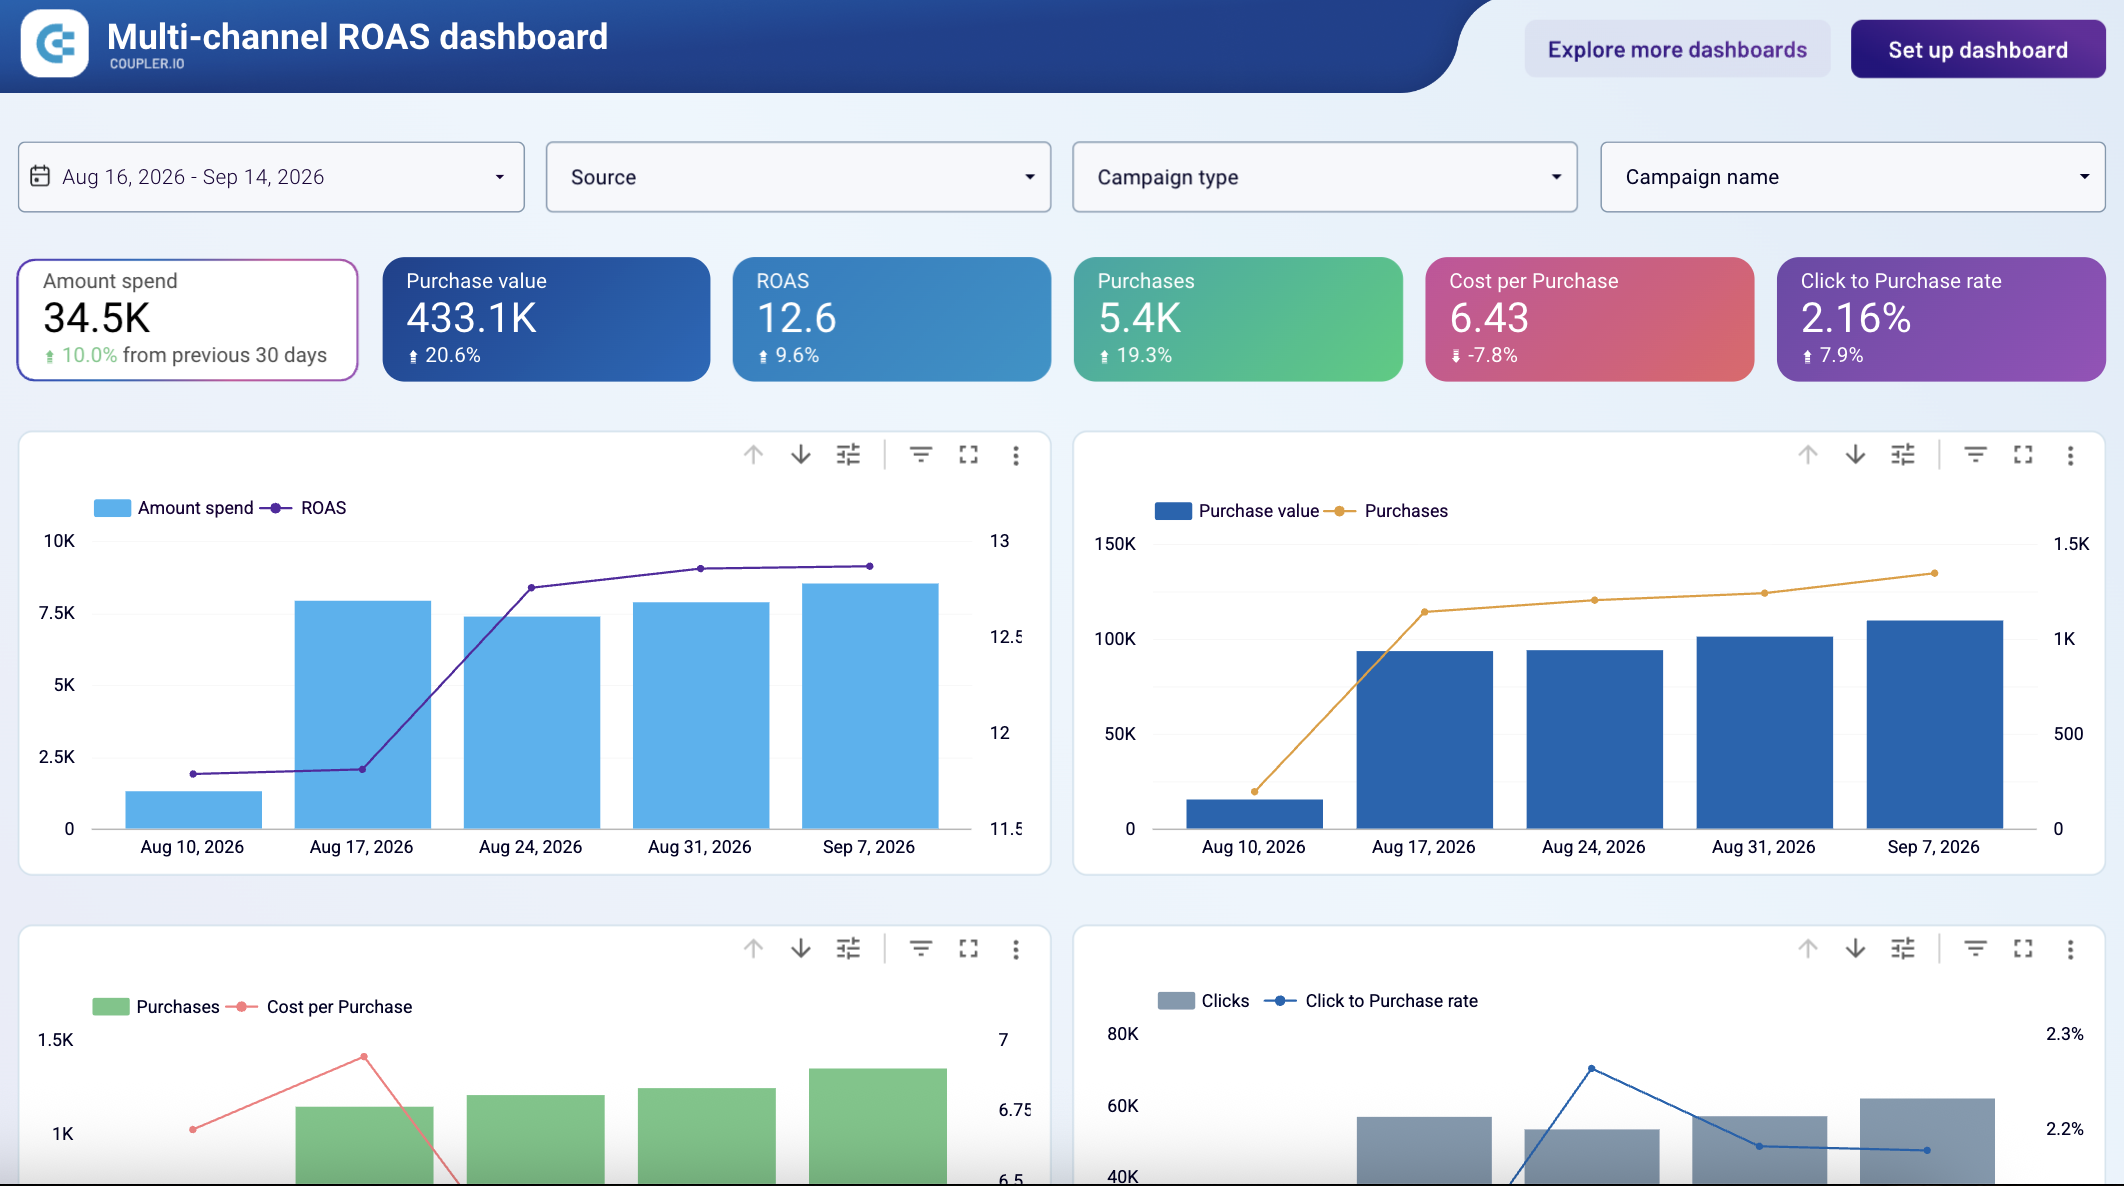Click the Aug 10, 2026 Amount spend bar
The image size is (2124, 1186).
point(193,810)
